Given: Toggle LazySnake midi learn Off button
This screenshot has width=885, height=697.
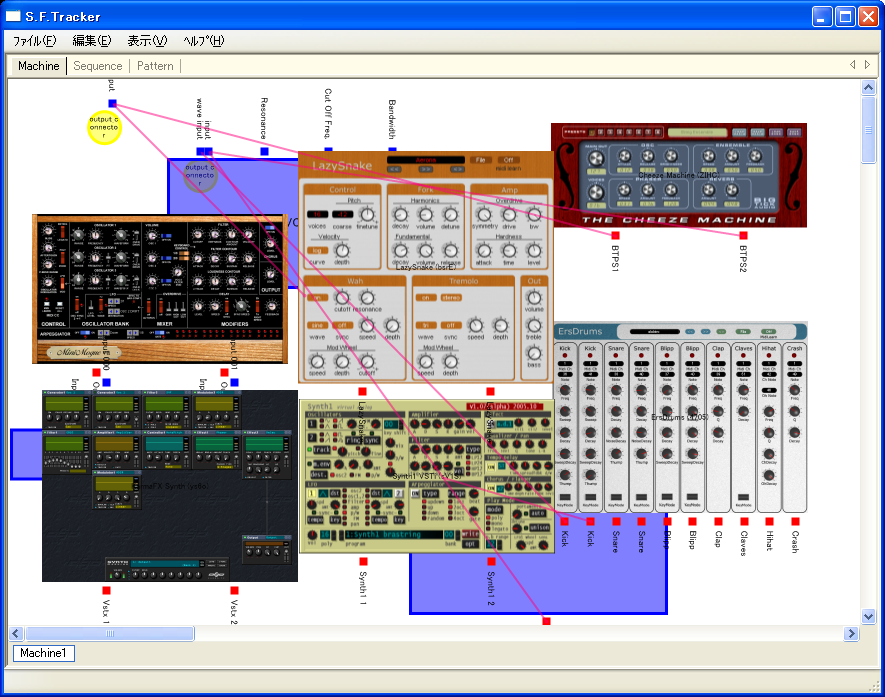Looking at the screenshot, I should [508, 160].
